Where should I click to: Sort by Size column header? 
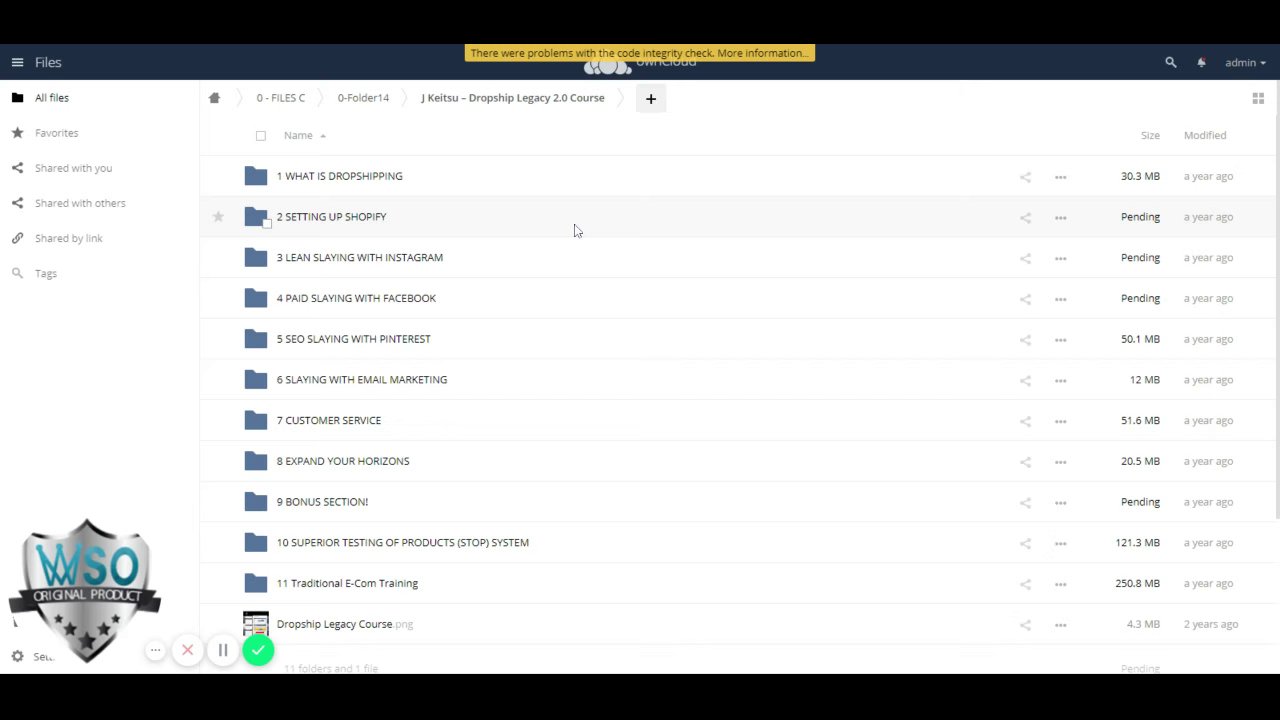click(x=1150, y=135)
